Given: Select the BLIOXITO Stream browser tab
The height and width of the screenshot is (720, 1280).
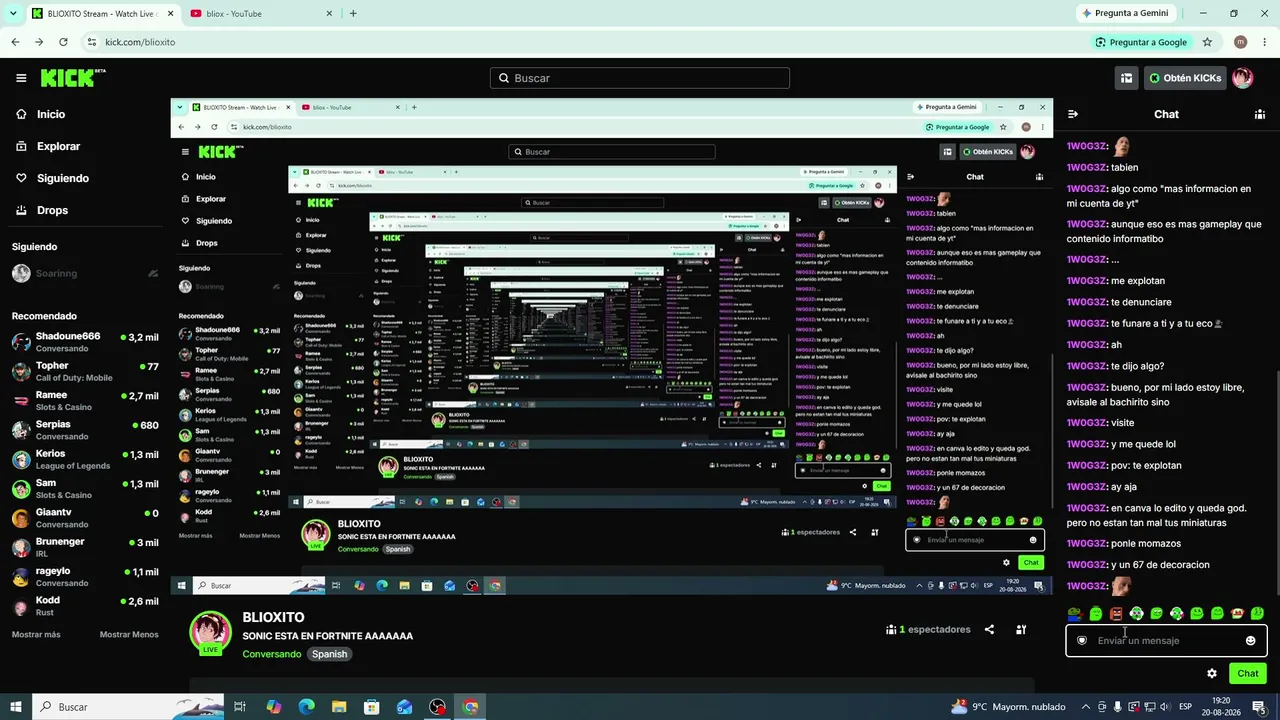Looking at the screenshot, I should [x=101, y=14].
